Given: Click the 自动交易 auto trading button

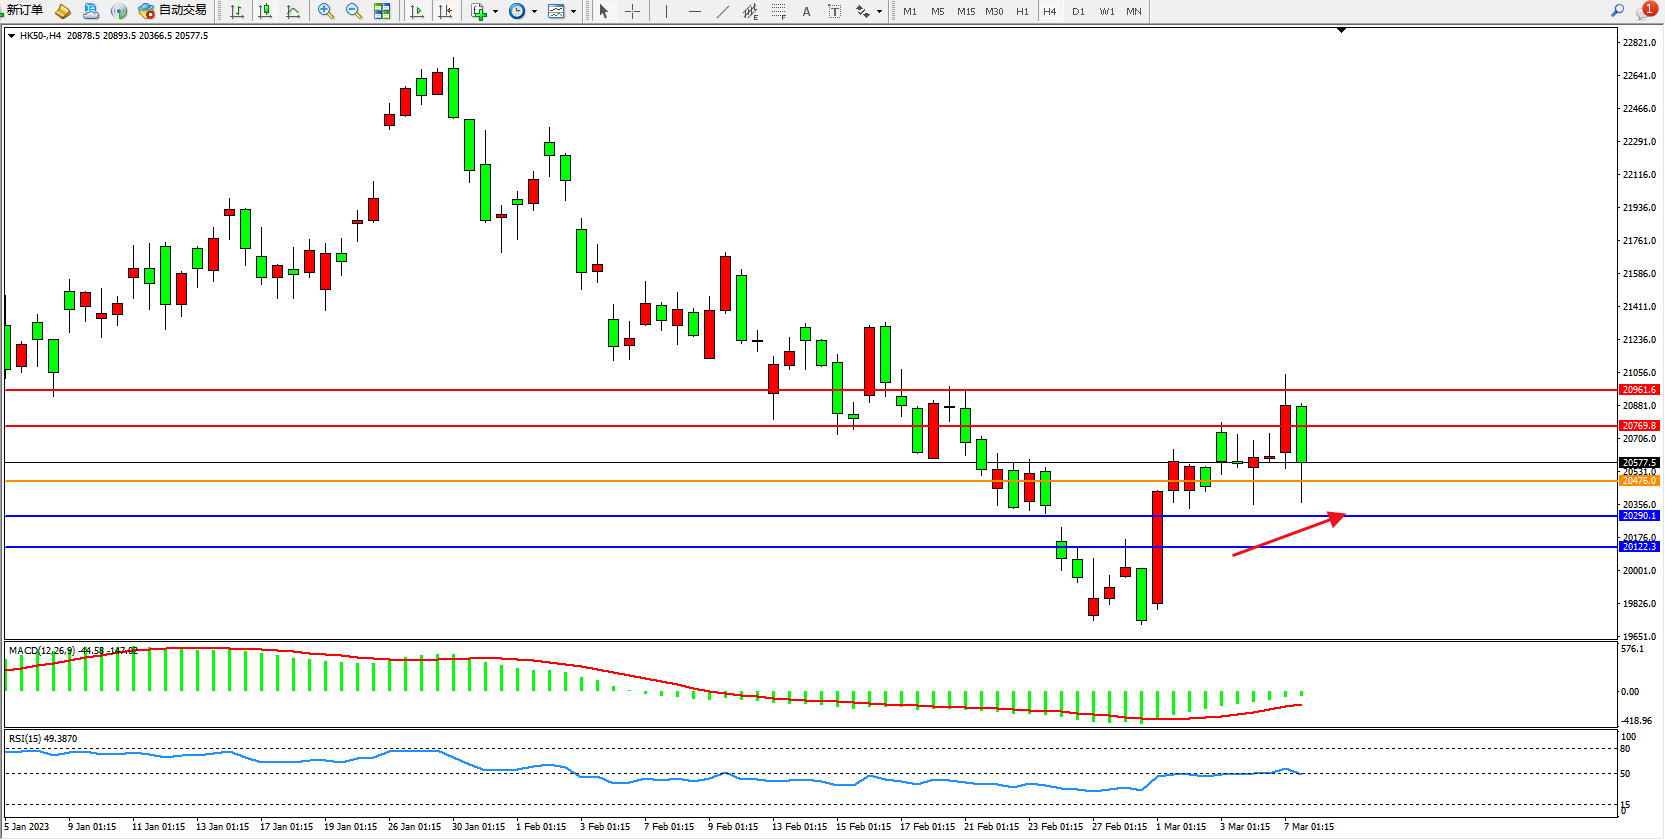Looking at the screenshot, I should click(173, 10).
